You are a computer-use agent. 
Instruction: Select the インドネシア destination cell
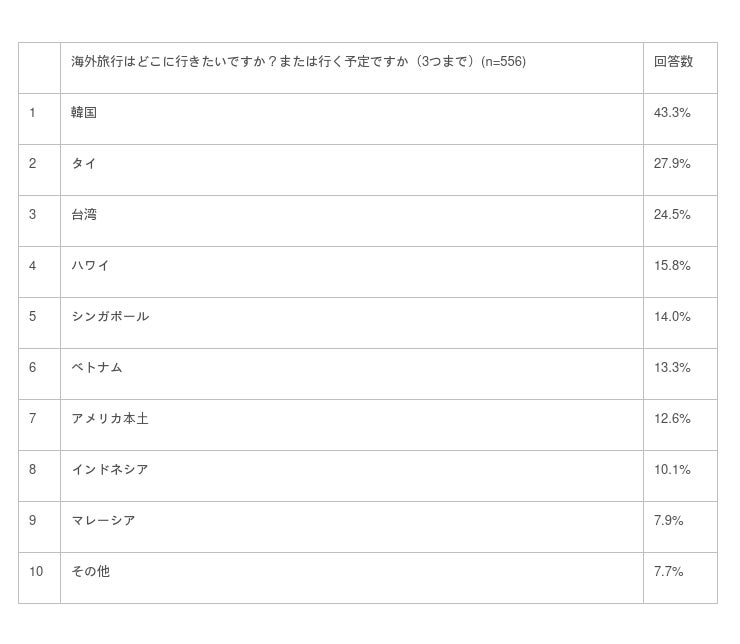[110, 470]
